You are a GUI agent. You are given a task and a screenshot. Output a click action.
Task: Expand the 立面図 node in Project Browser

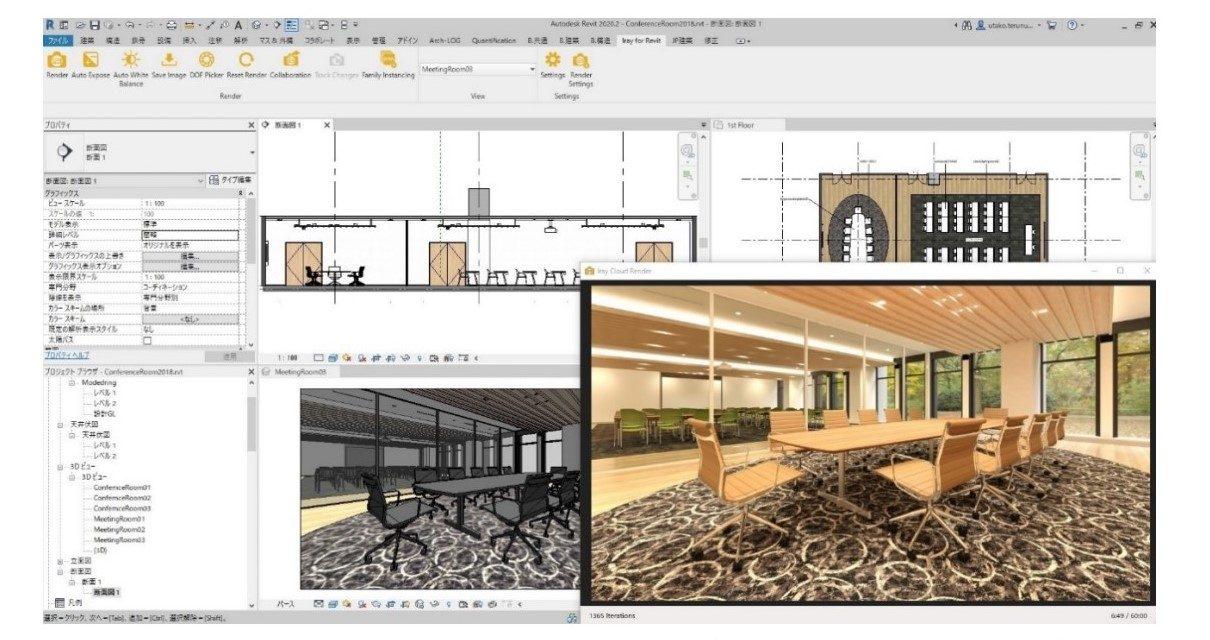pos(60,561)
